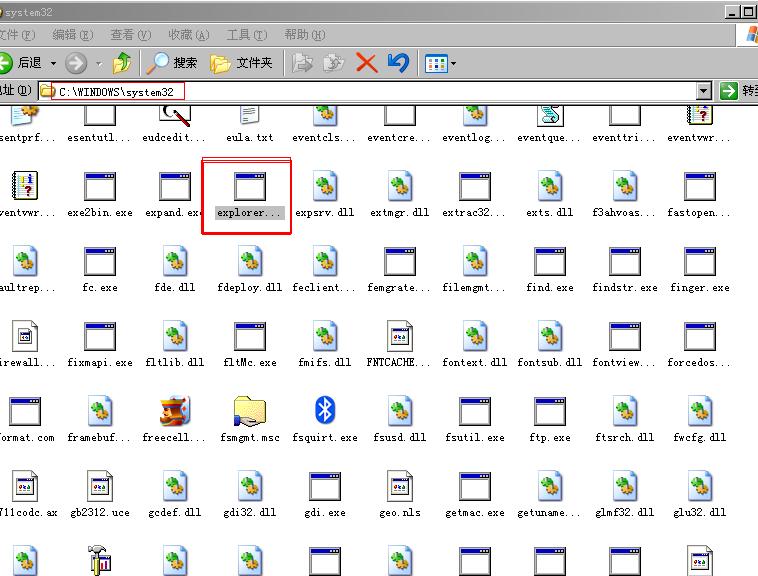Select the findstr.exe file icon
This screenshot has width=758, height=576.
(625, 261)
